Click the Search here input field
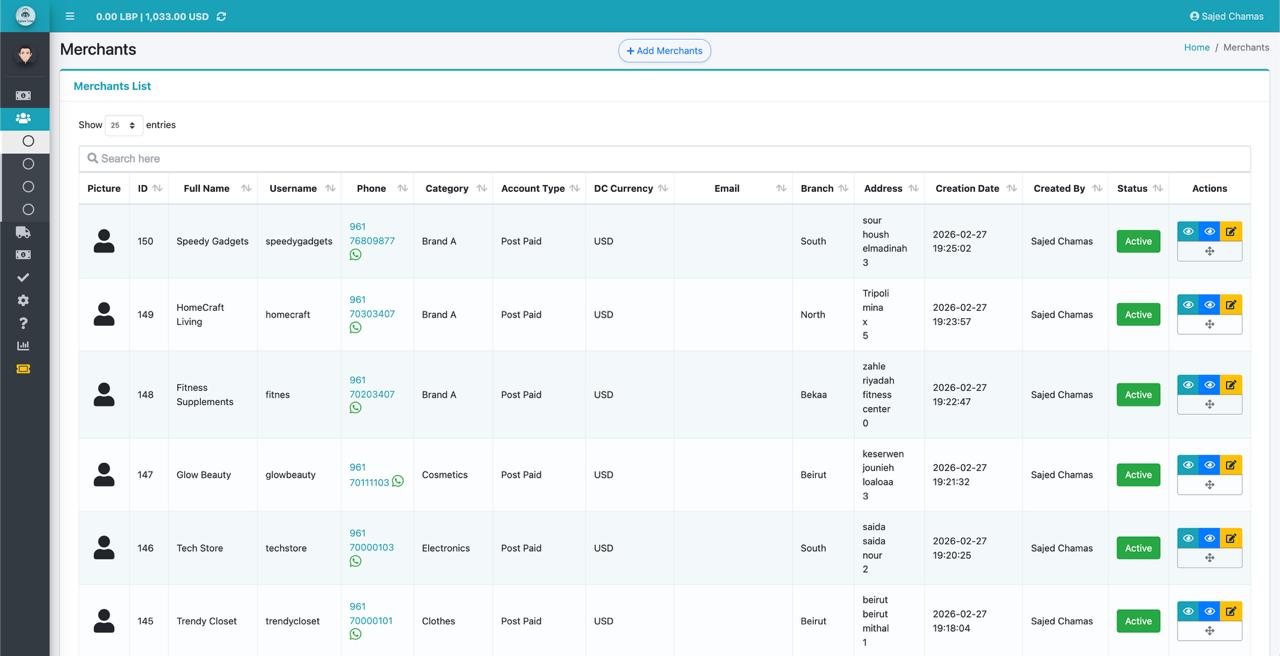This screenshot has height=656, width=1280. pyautogui.click(x=664, y=158)
